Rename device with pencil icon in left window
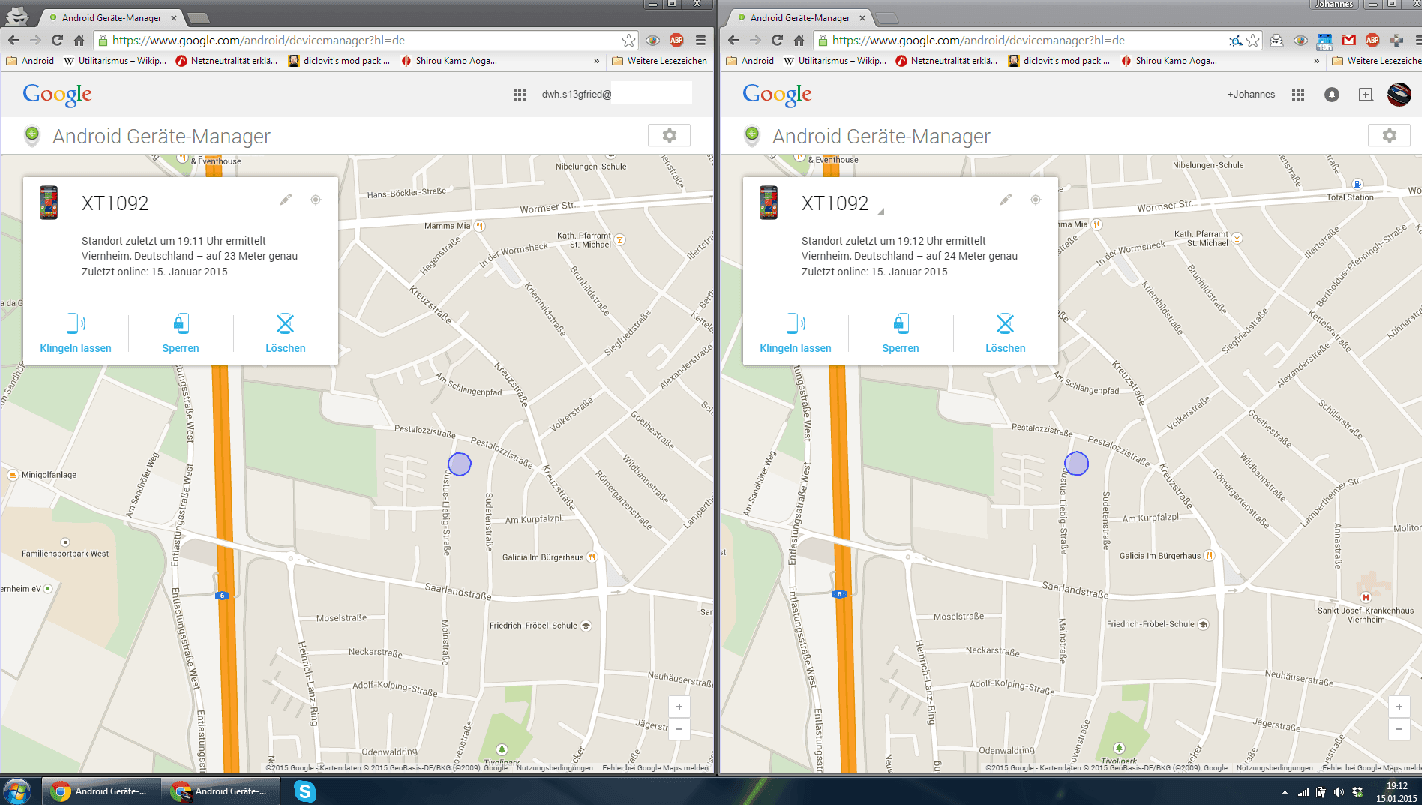1422x806 pixels. click(x=286, y=200)
